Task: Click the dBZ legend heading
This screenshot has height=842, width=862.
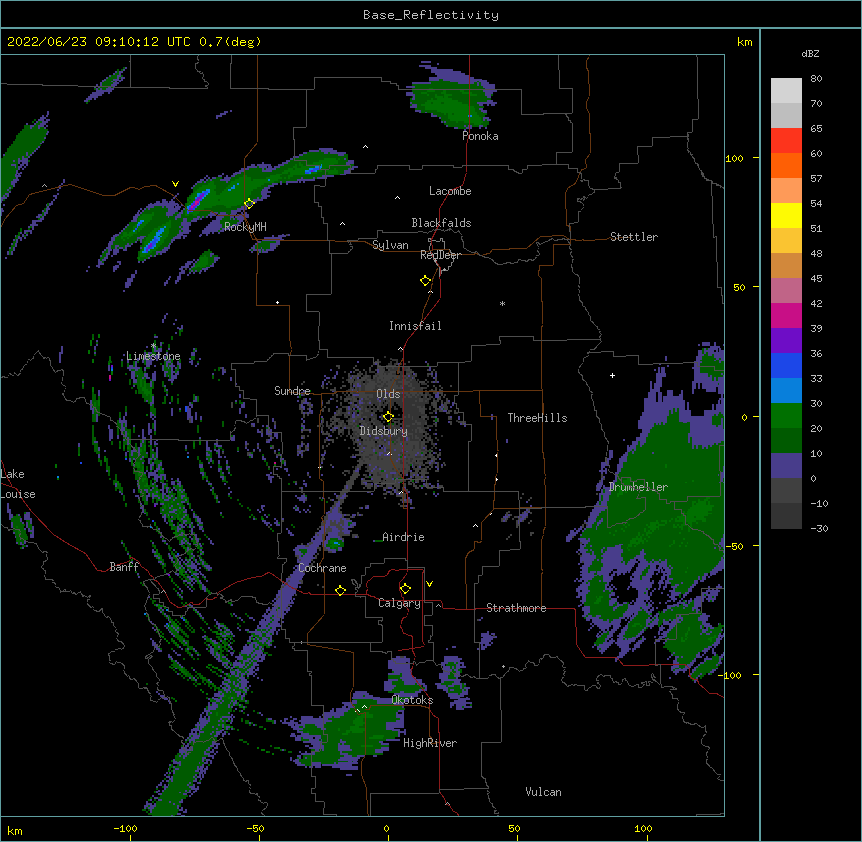Action: [x=810, y=54]
